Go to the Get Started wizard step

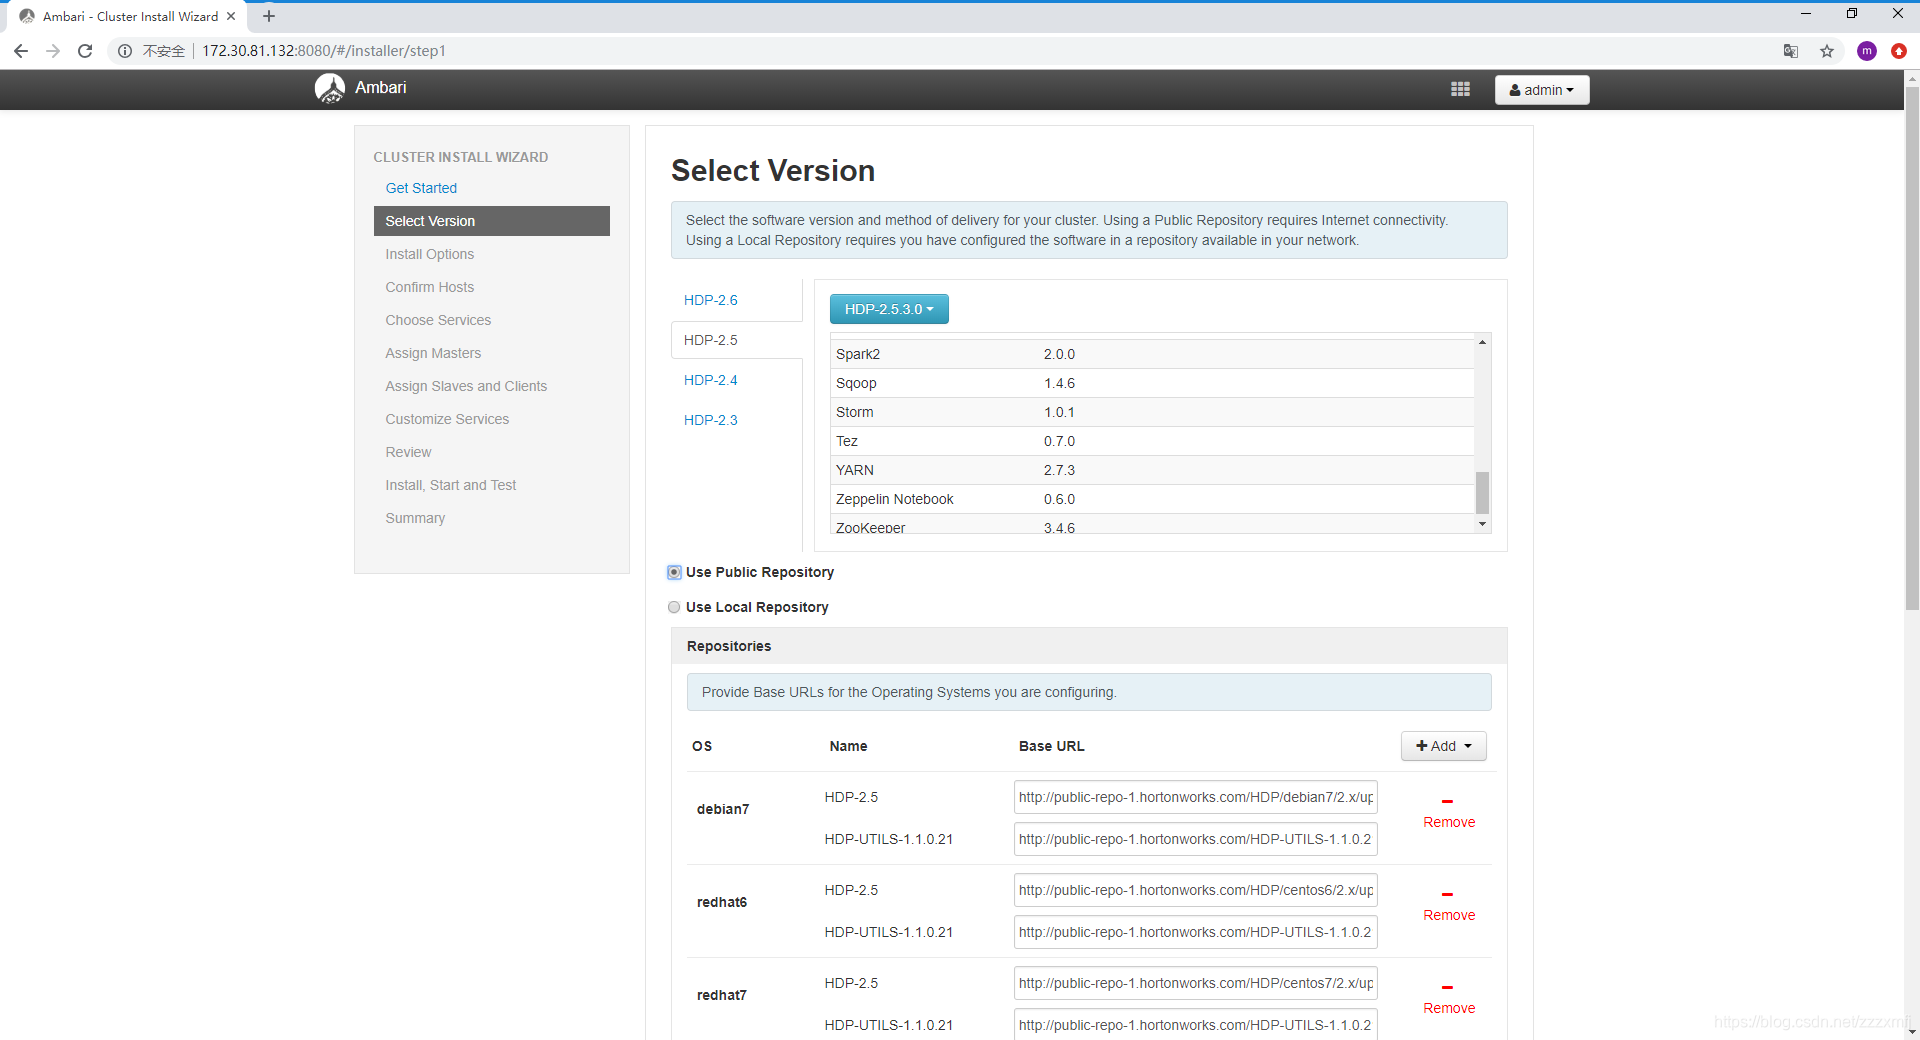[x=421, y=188]
